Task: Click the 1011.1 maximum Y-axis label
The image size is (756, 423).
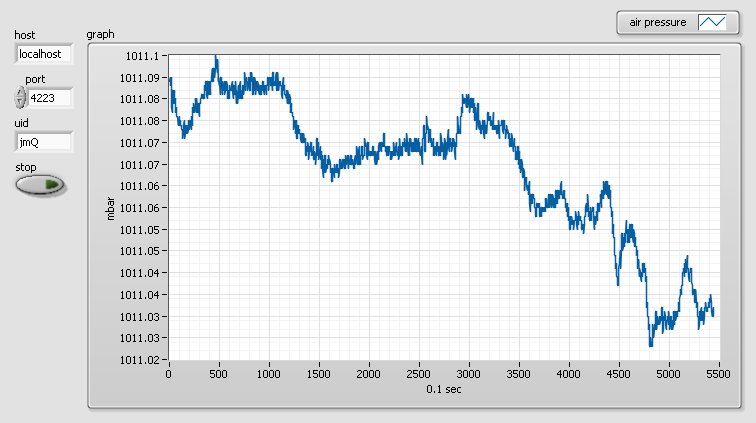Action: point(142,56)
